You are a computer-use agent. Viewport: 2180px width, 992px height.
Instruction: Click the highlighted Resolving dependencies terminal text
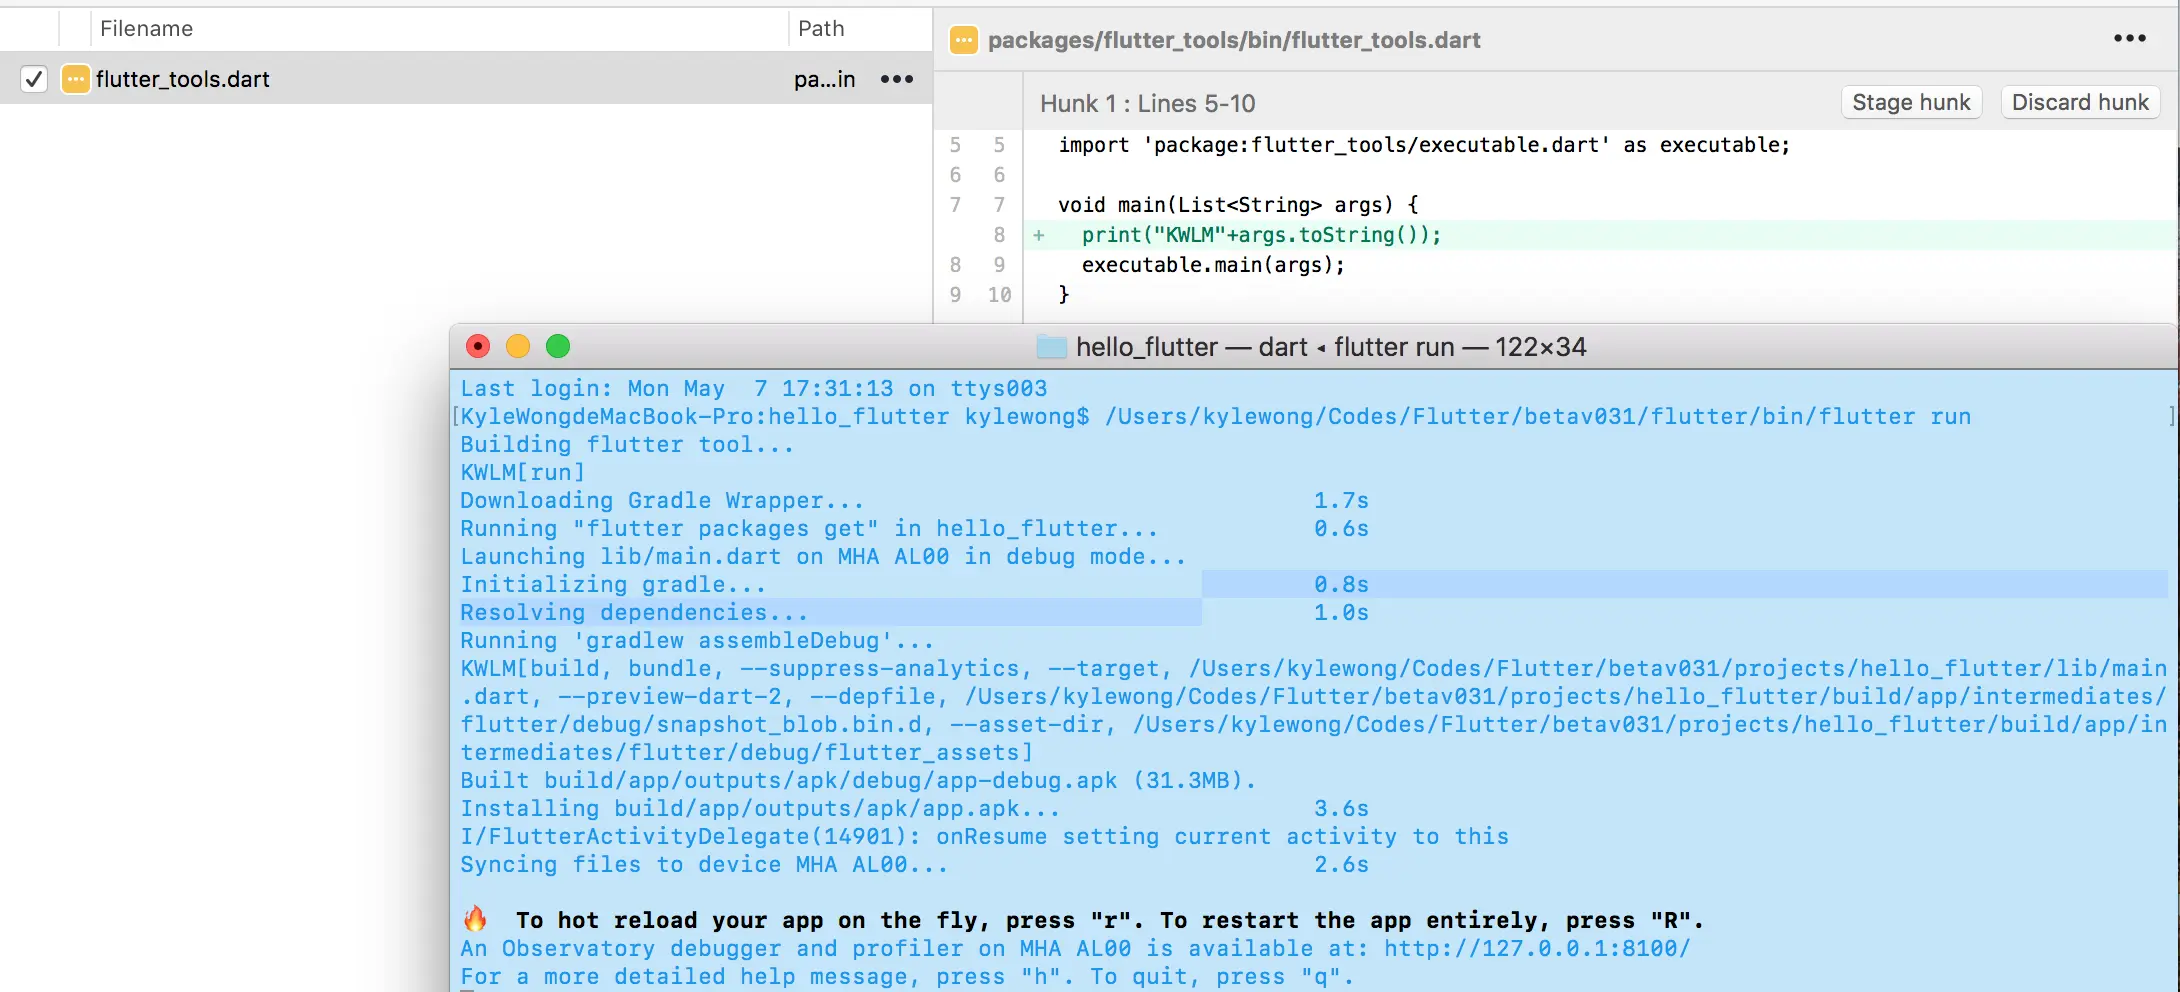coord(635,612)
